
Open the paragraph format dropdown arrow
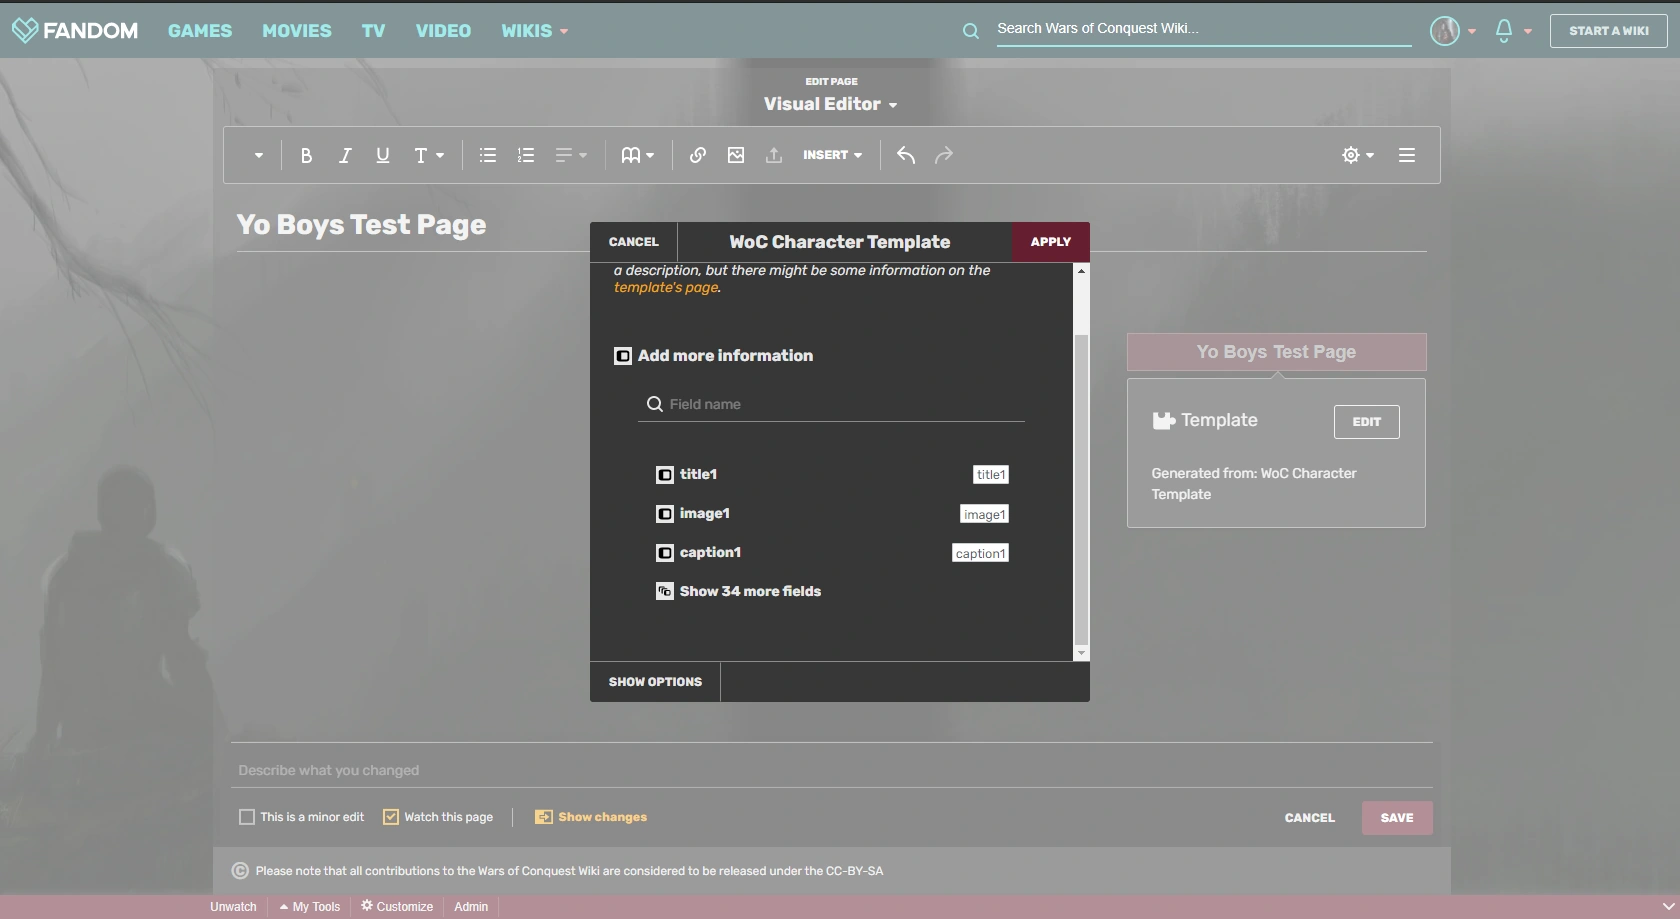tap(259, 155)
